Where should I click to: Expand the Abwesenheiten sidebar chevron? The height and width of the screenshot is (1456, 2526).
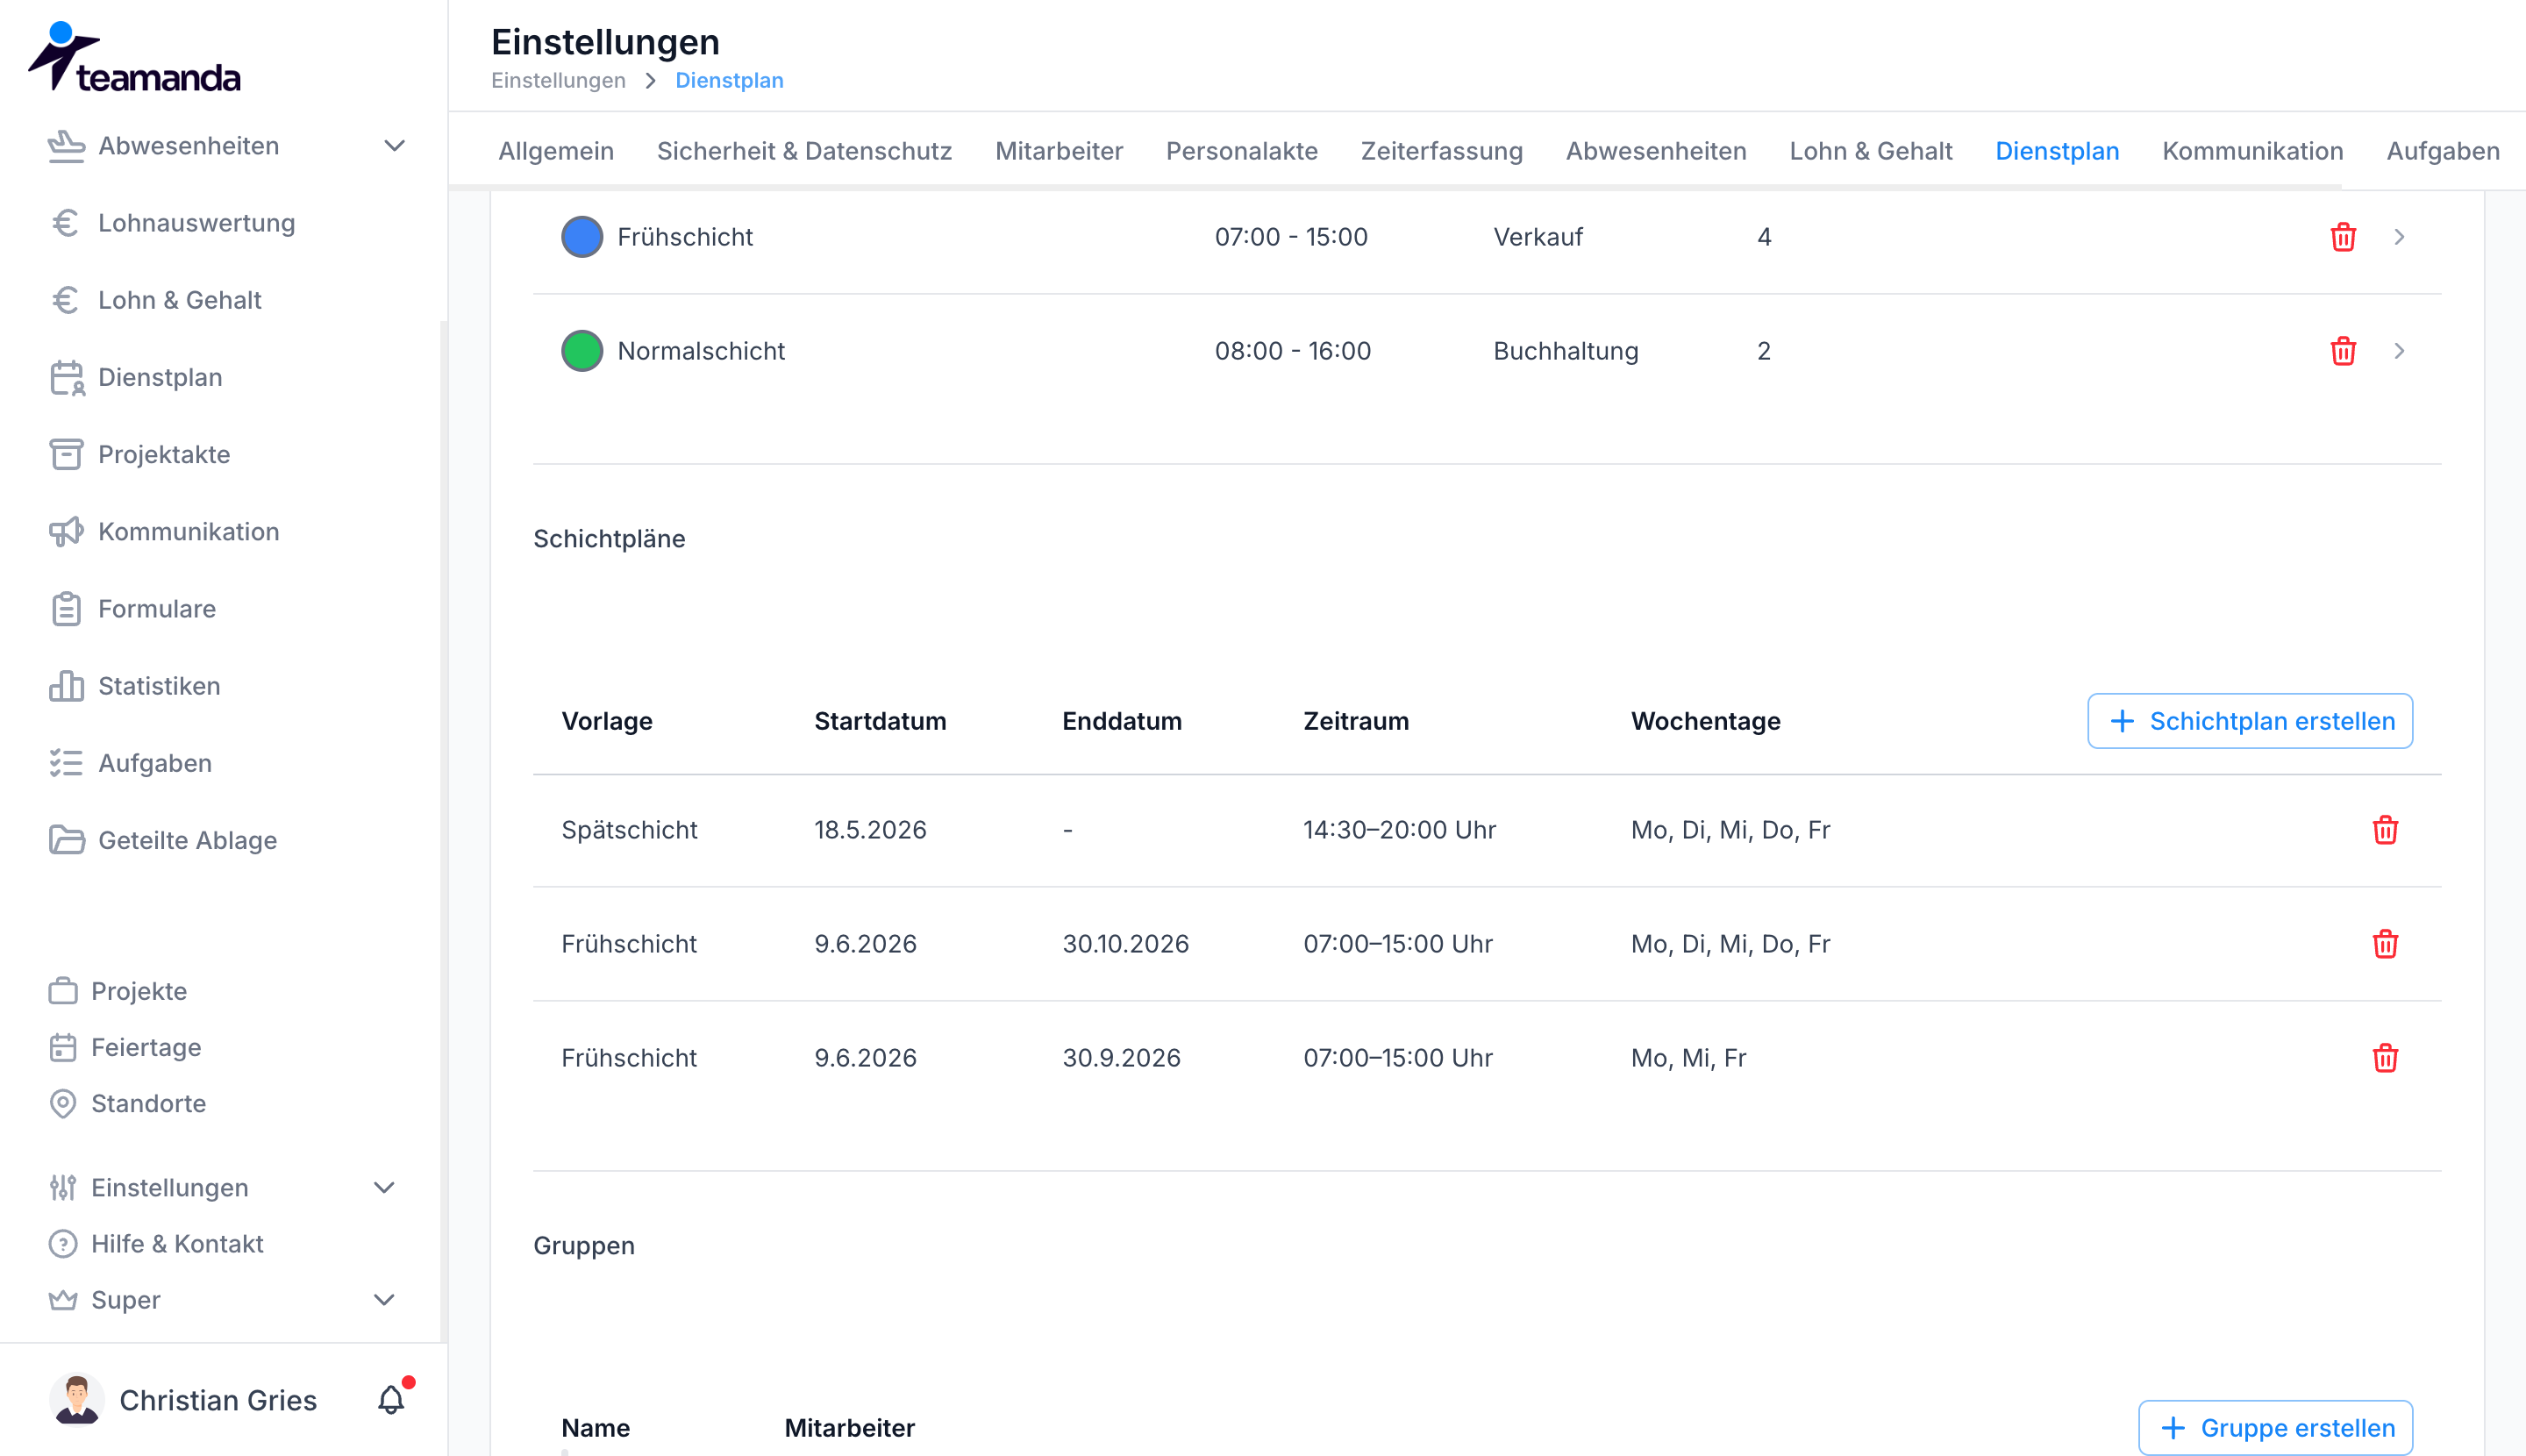[395, 146]
